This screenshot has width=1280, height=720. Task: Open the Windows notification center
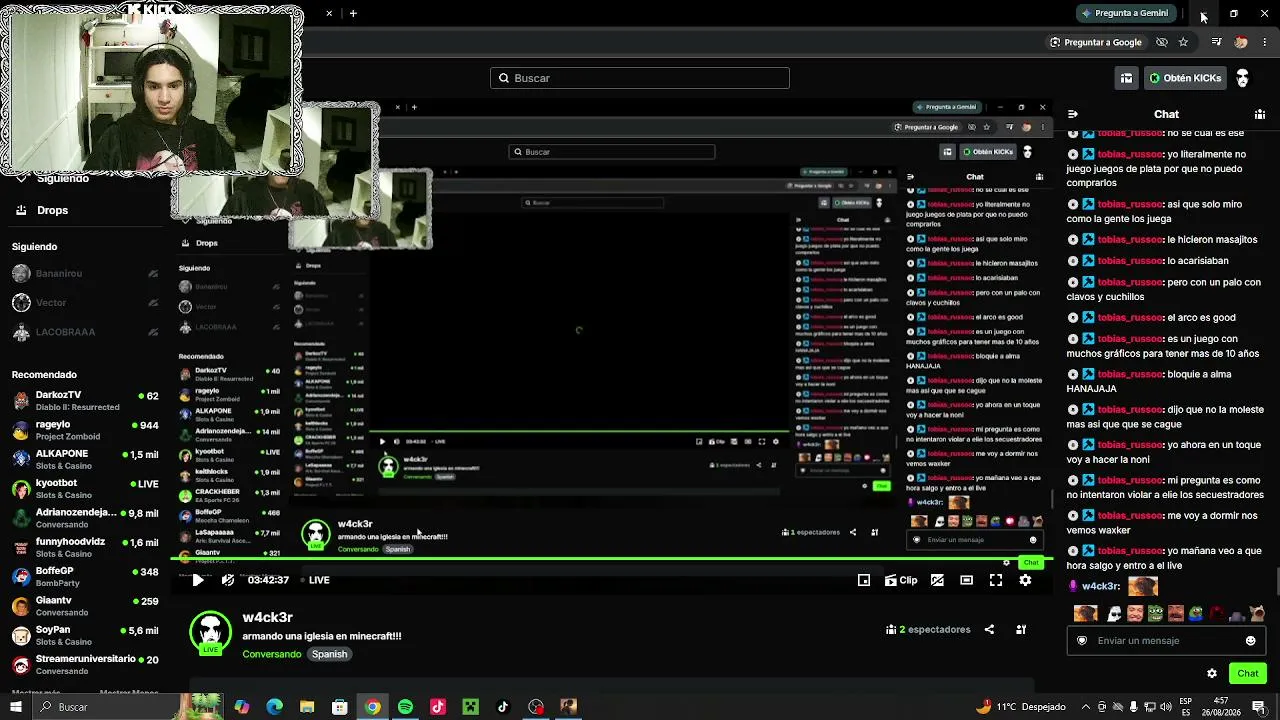[x=1258, y=707]
